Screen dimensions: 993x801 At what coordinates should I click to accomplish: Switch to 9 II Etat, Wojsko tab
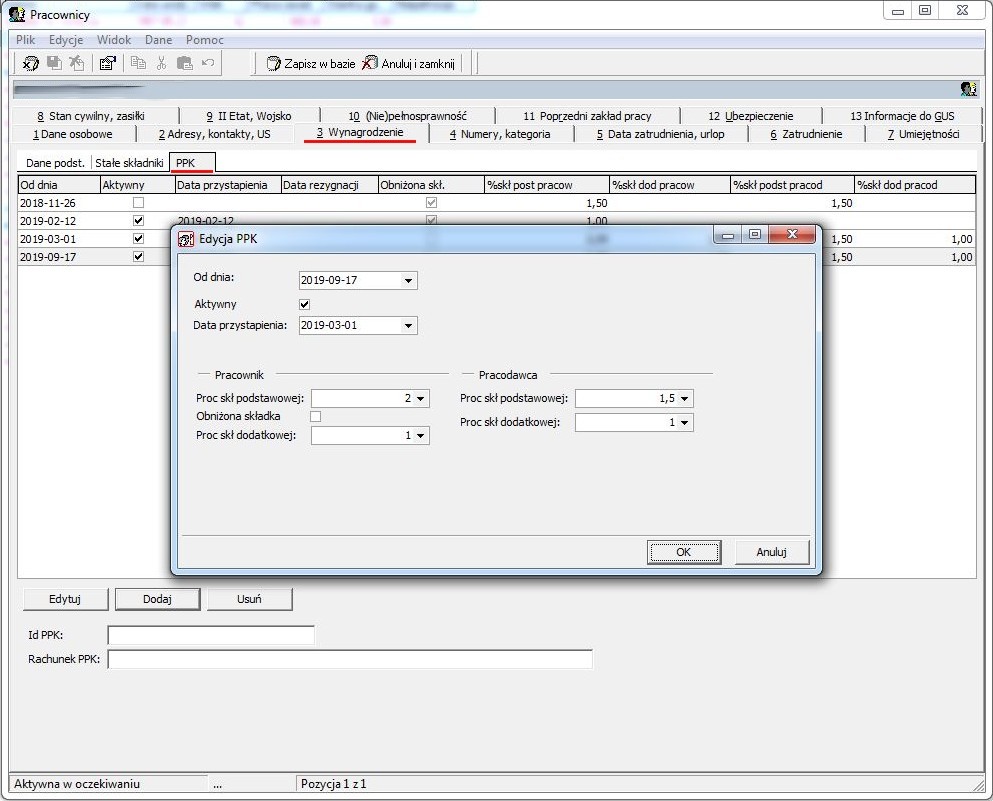[x=249, y=116]
